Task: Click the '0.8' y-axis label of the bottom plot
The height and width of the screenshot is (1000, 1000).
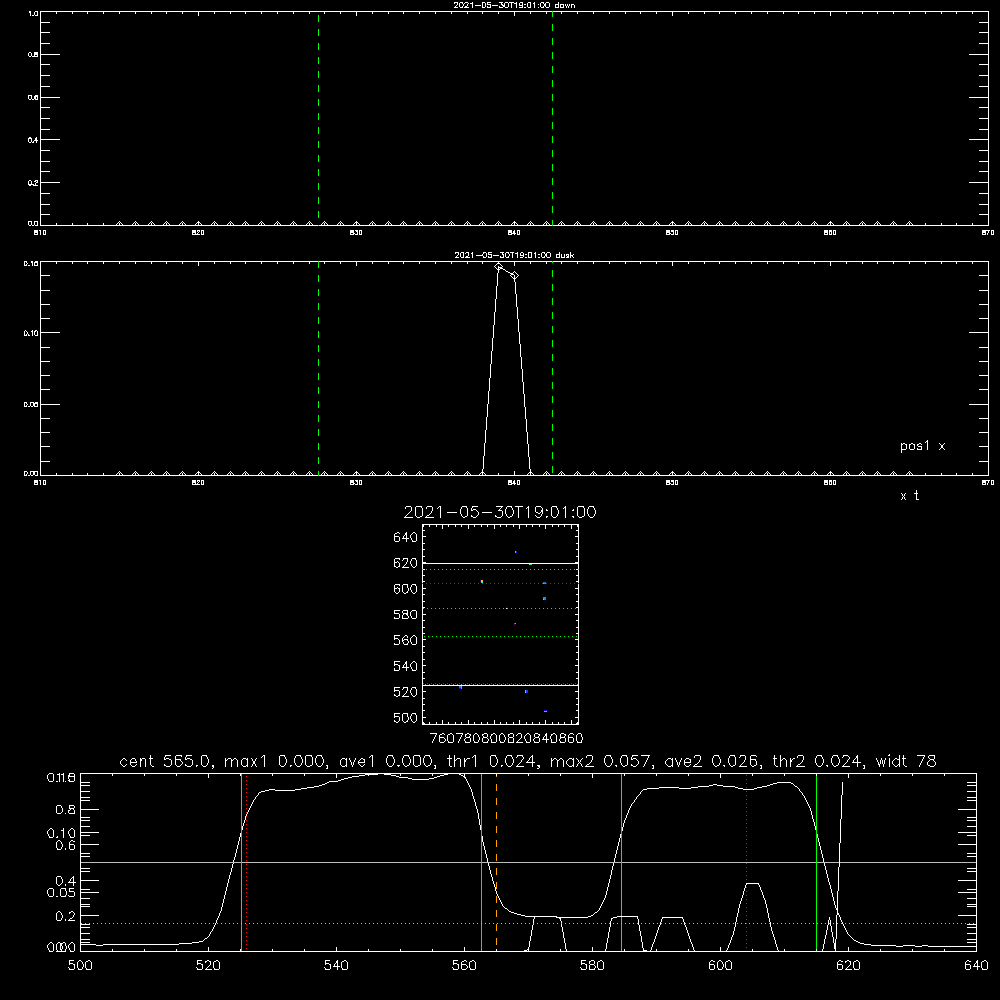Action: click(x=66, y=810)
